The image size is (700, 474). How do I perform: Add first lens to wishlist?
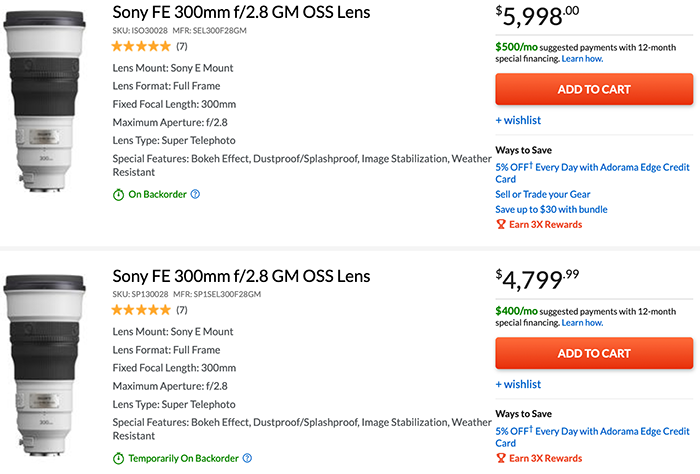tap(518, 120)
